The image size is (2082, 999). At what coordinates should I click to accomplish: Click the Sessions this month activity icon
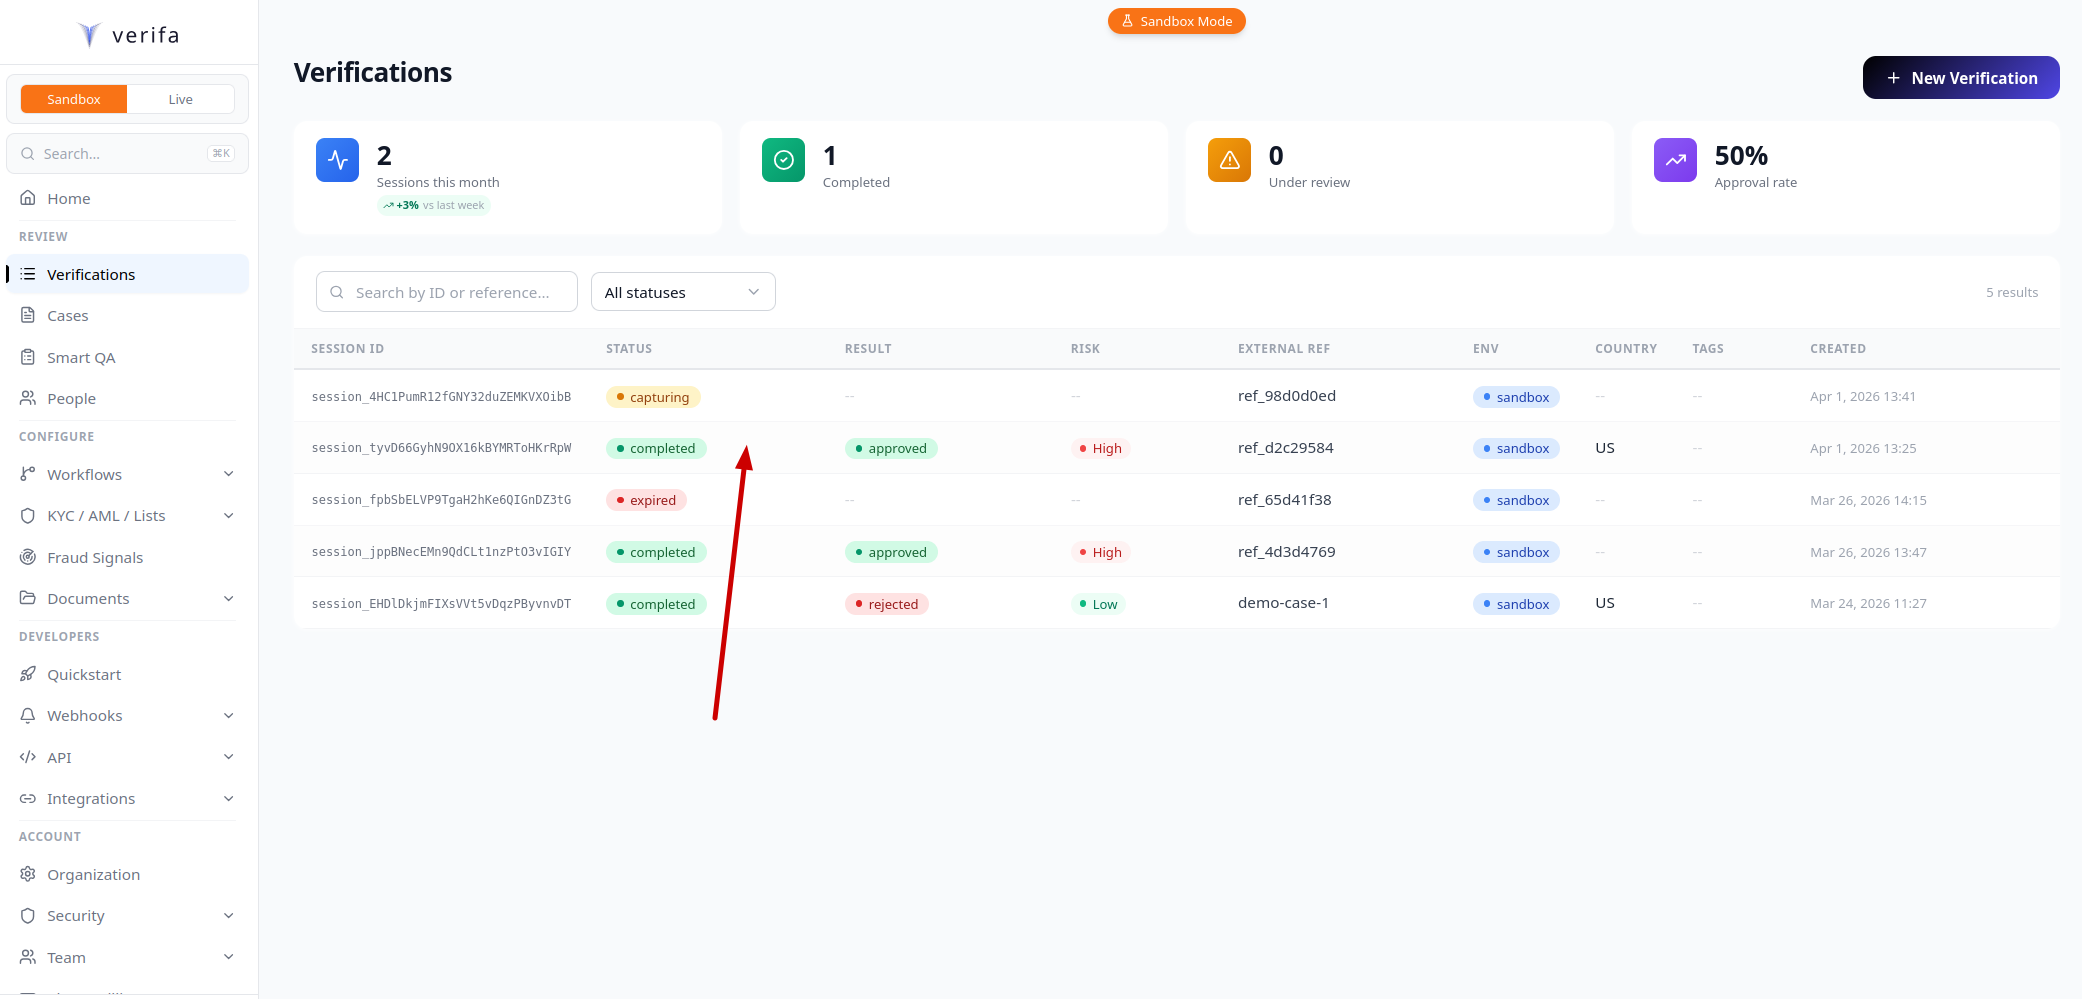337,160
